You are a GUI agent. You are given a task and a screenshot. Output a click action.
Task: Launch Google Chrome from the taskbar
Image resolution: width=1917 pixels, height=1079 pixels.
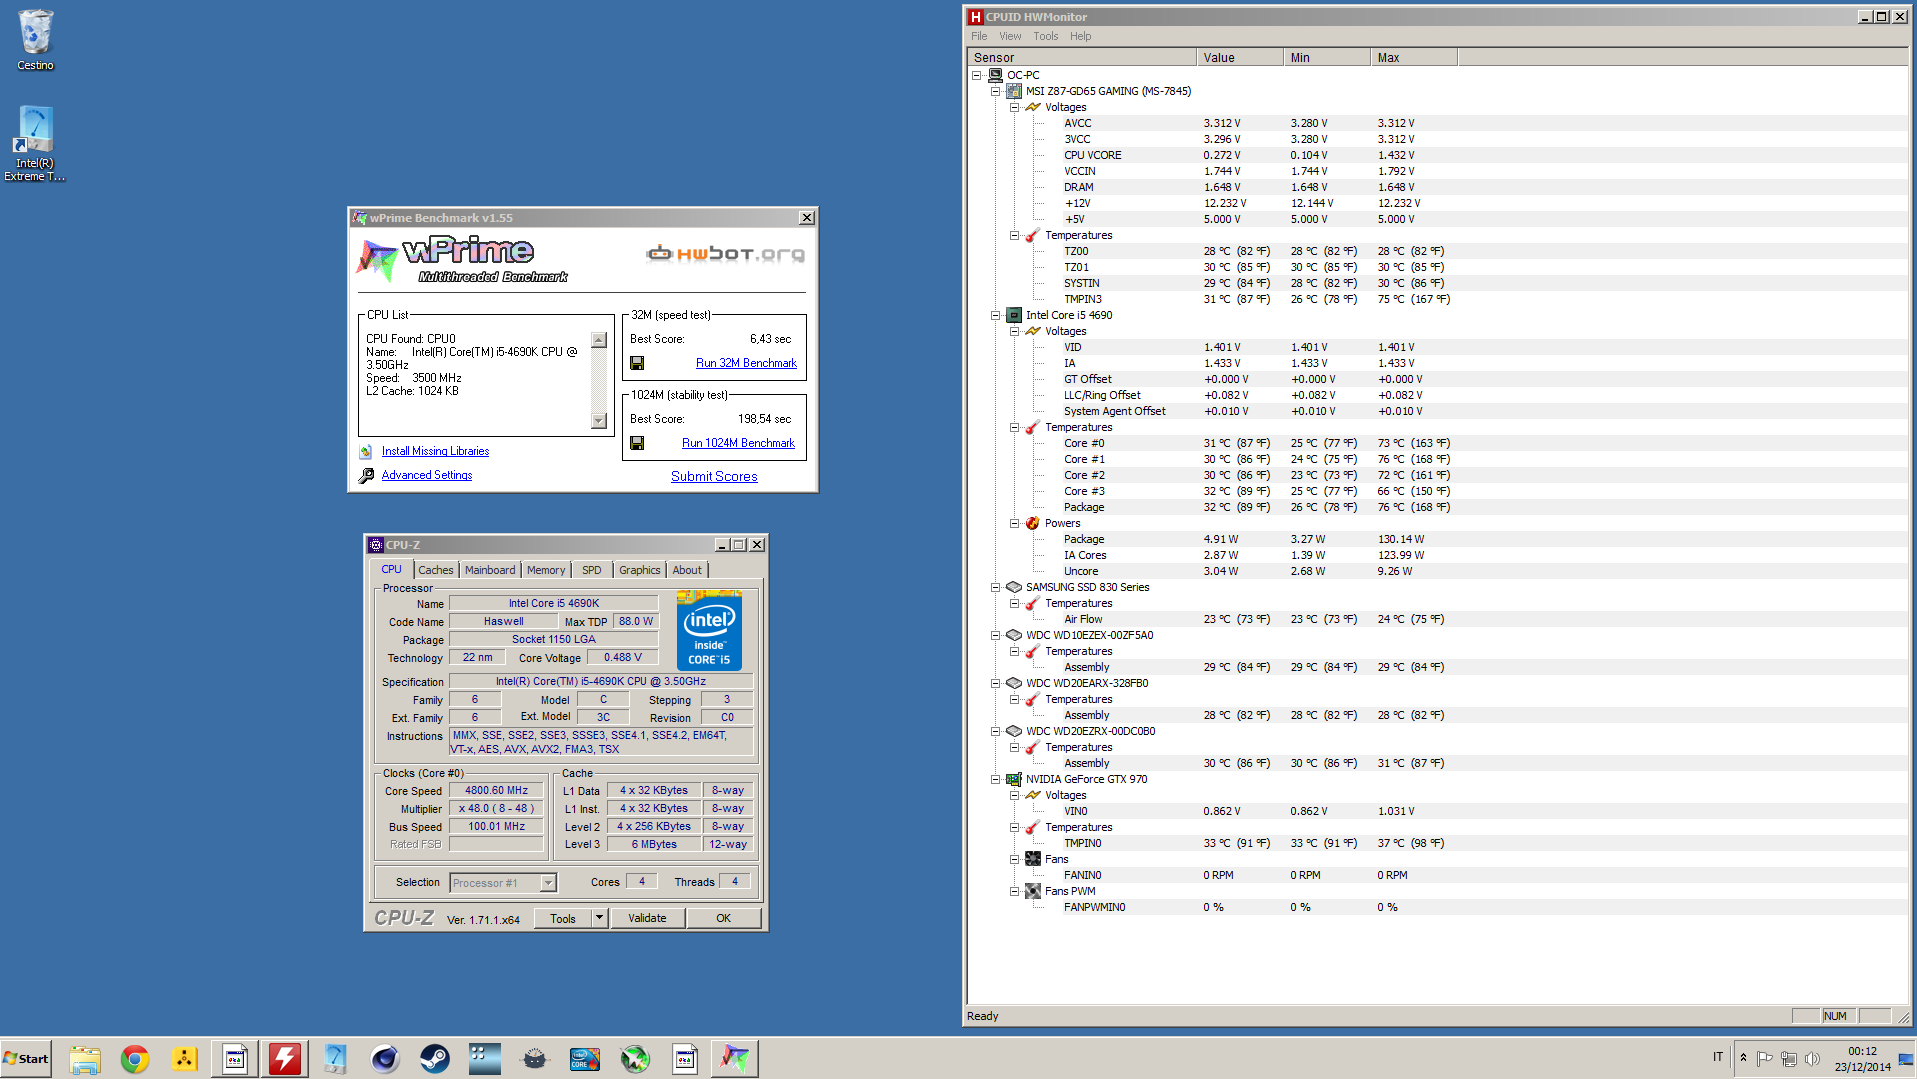click(x=135, y=1059)
